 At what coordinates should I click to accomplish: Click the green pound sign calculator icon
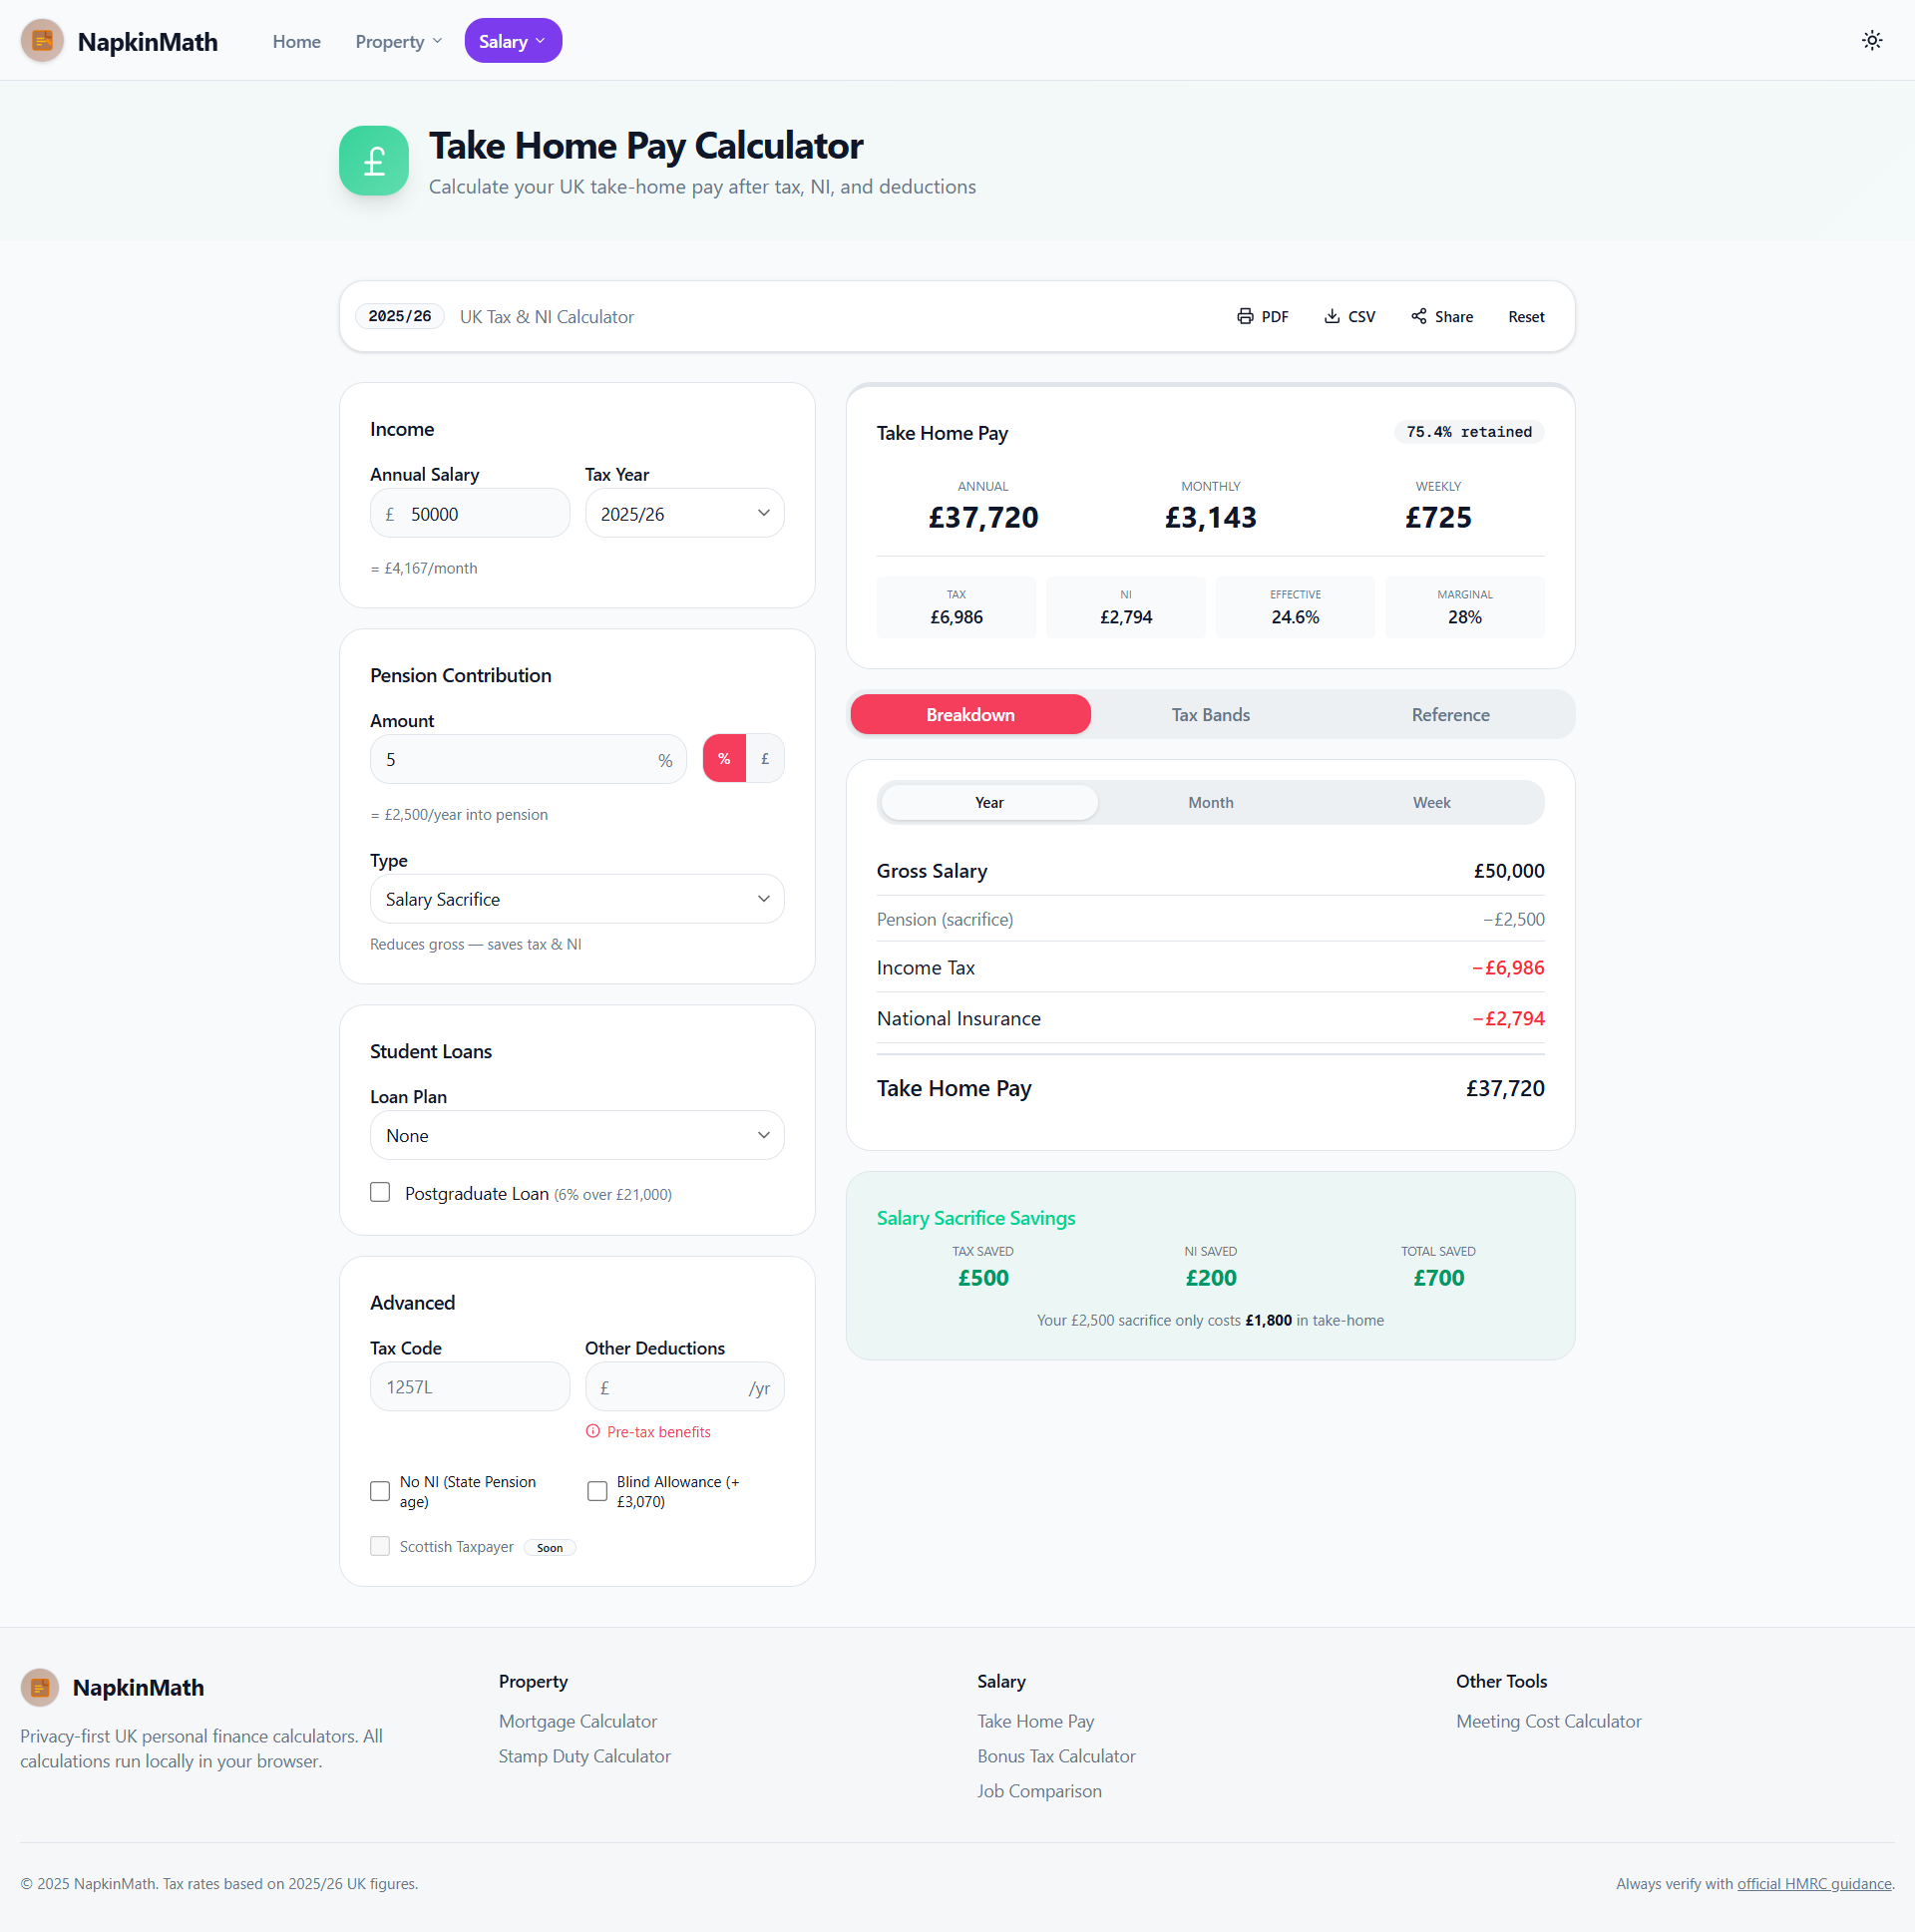click(373, 160)
